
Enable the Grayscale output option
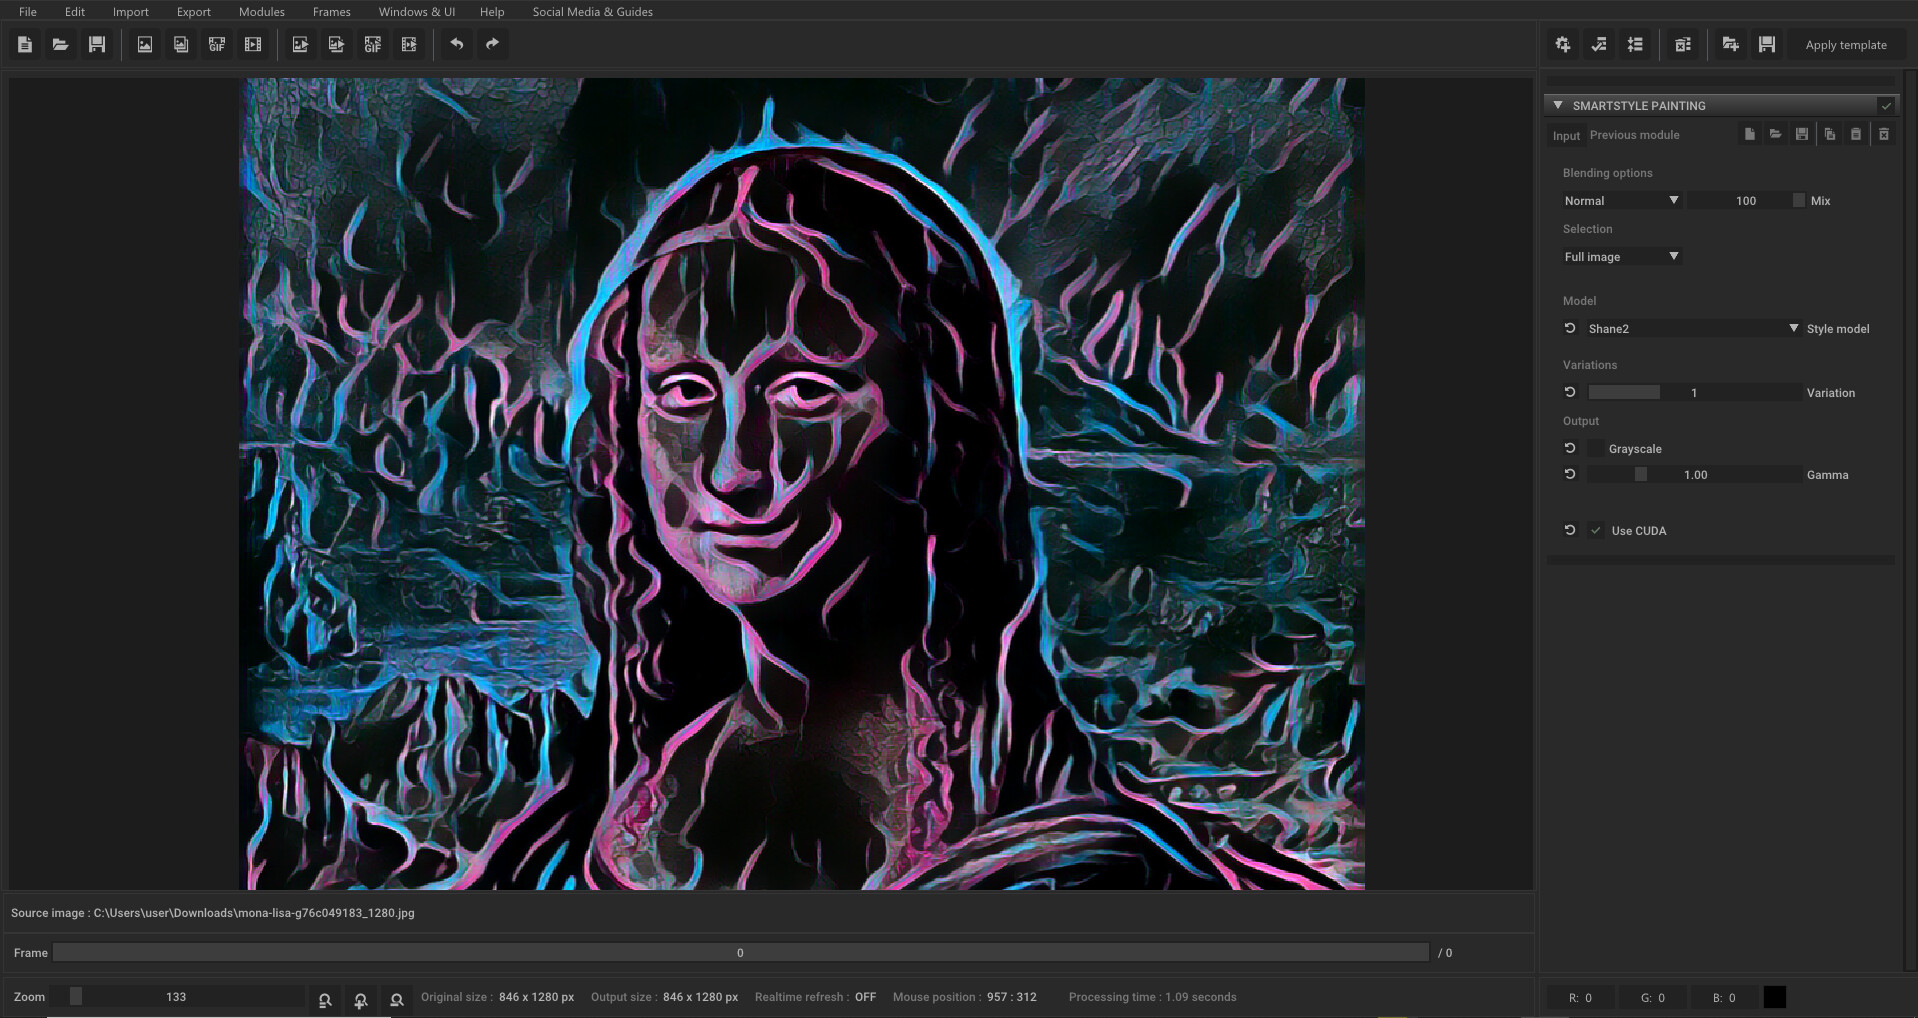[1594, 448]
